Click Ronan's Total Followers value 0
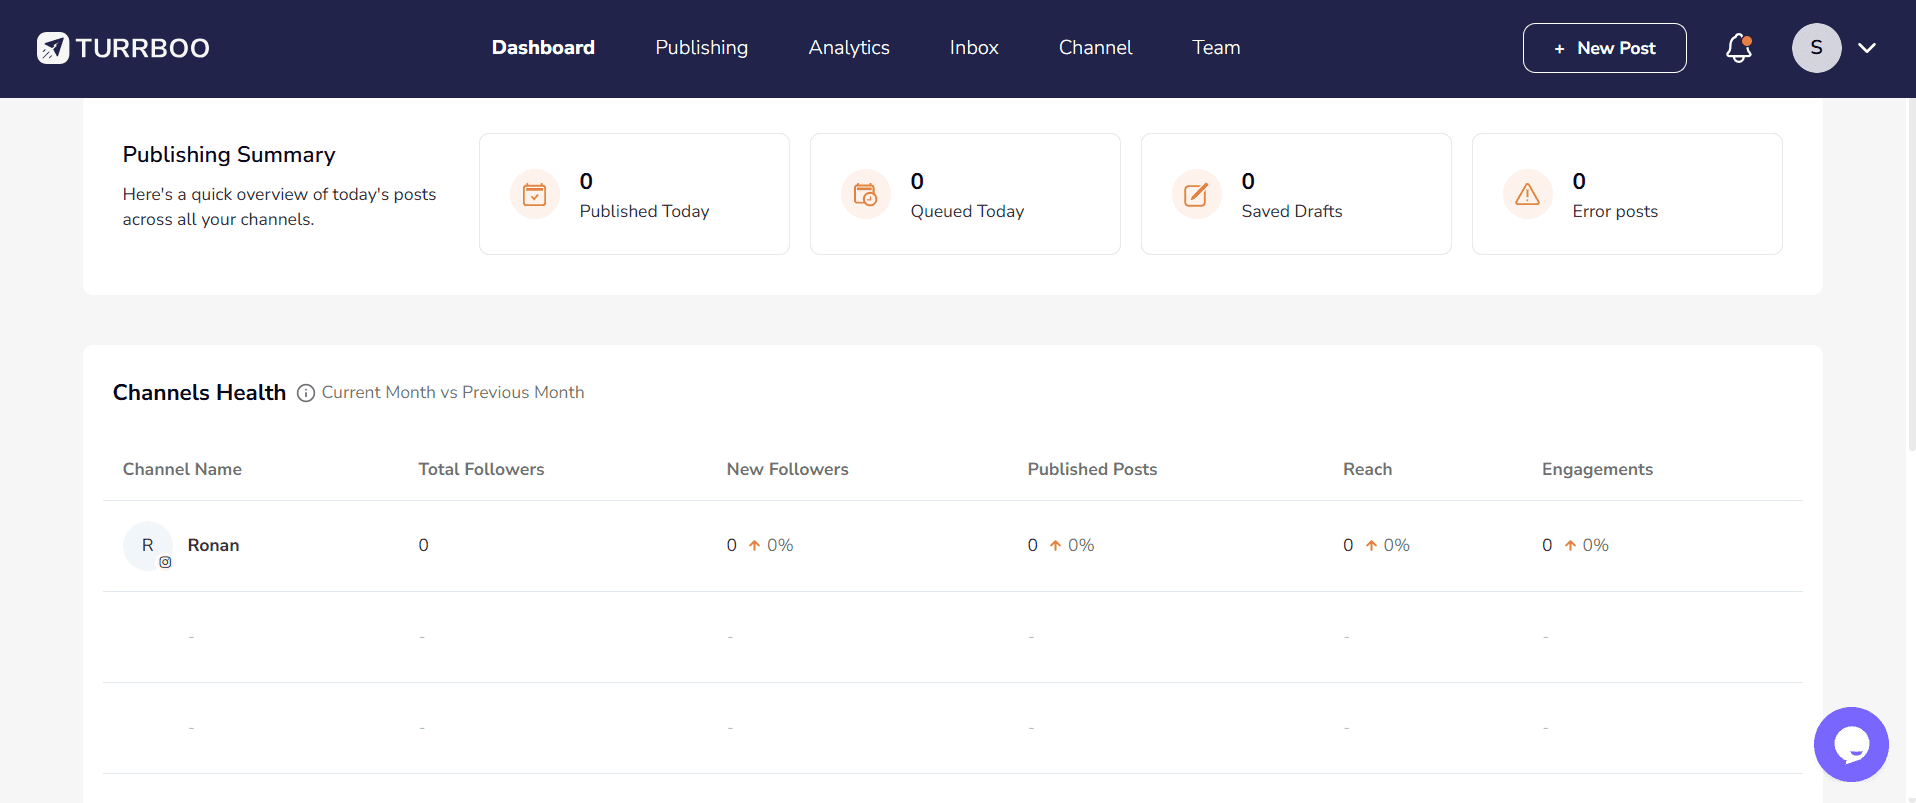Viewport: 1916px width, 803px height. (x=423, y=545)
